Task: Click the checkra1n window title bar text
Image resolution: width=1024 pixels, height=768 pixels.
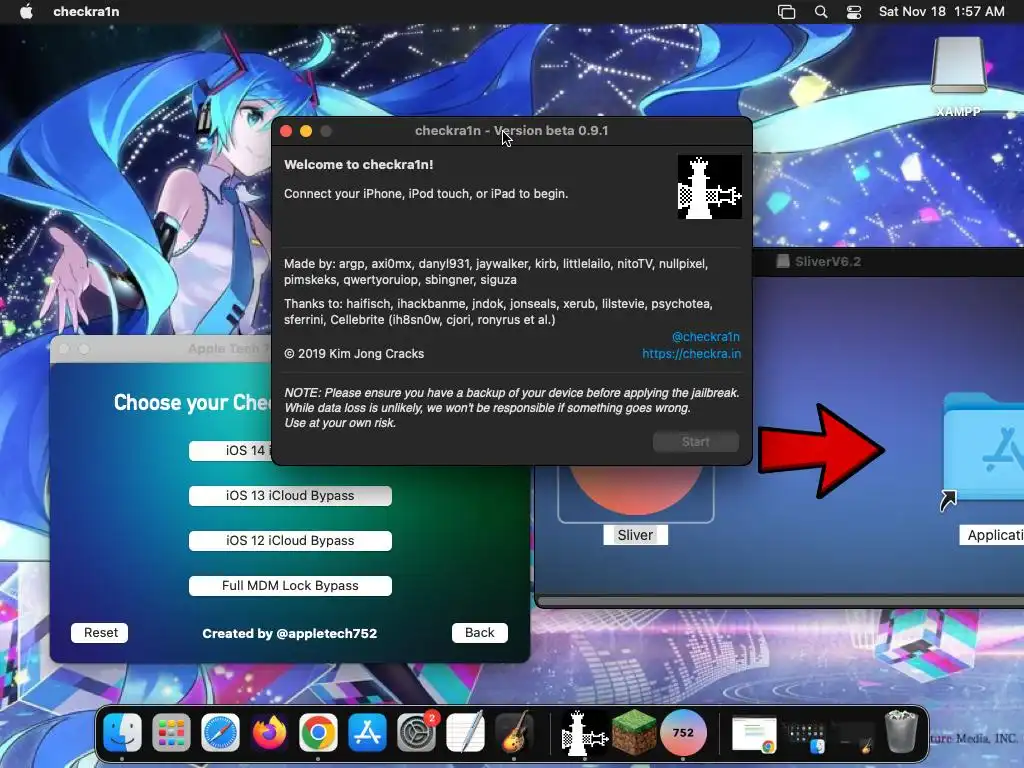Action: [x=511, y=131]
